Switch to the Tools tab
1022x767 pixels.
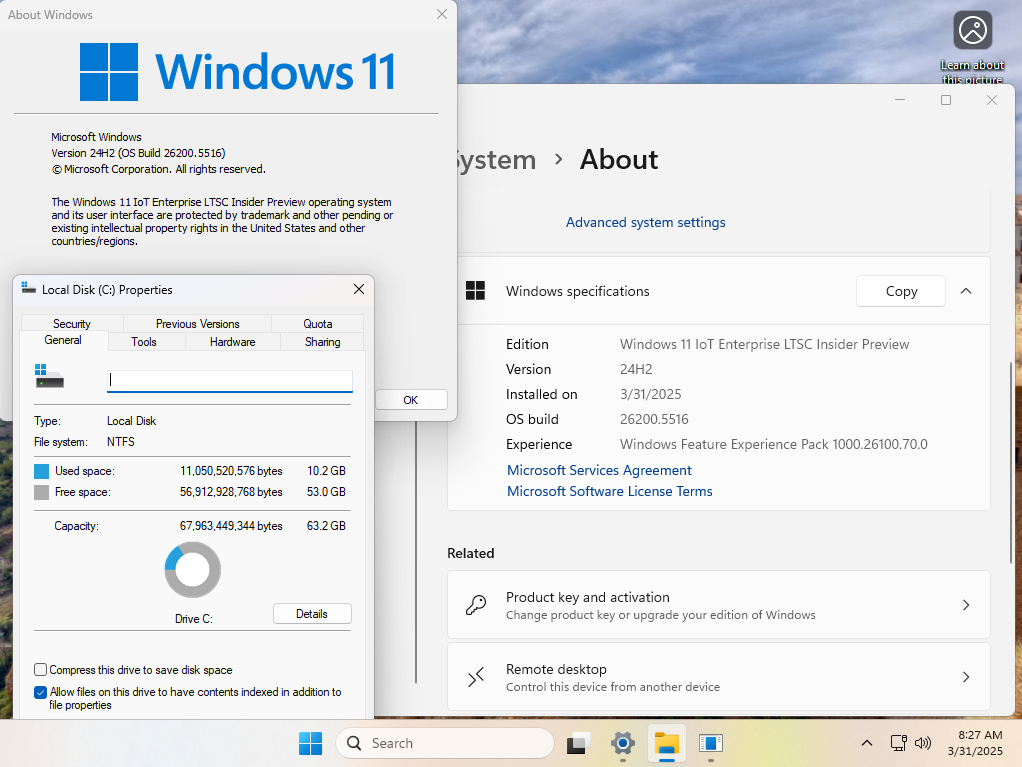pyautogui.click(x=144, y=341)
